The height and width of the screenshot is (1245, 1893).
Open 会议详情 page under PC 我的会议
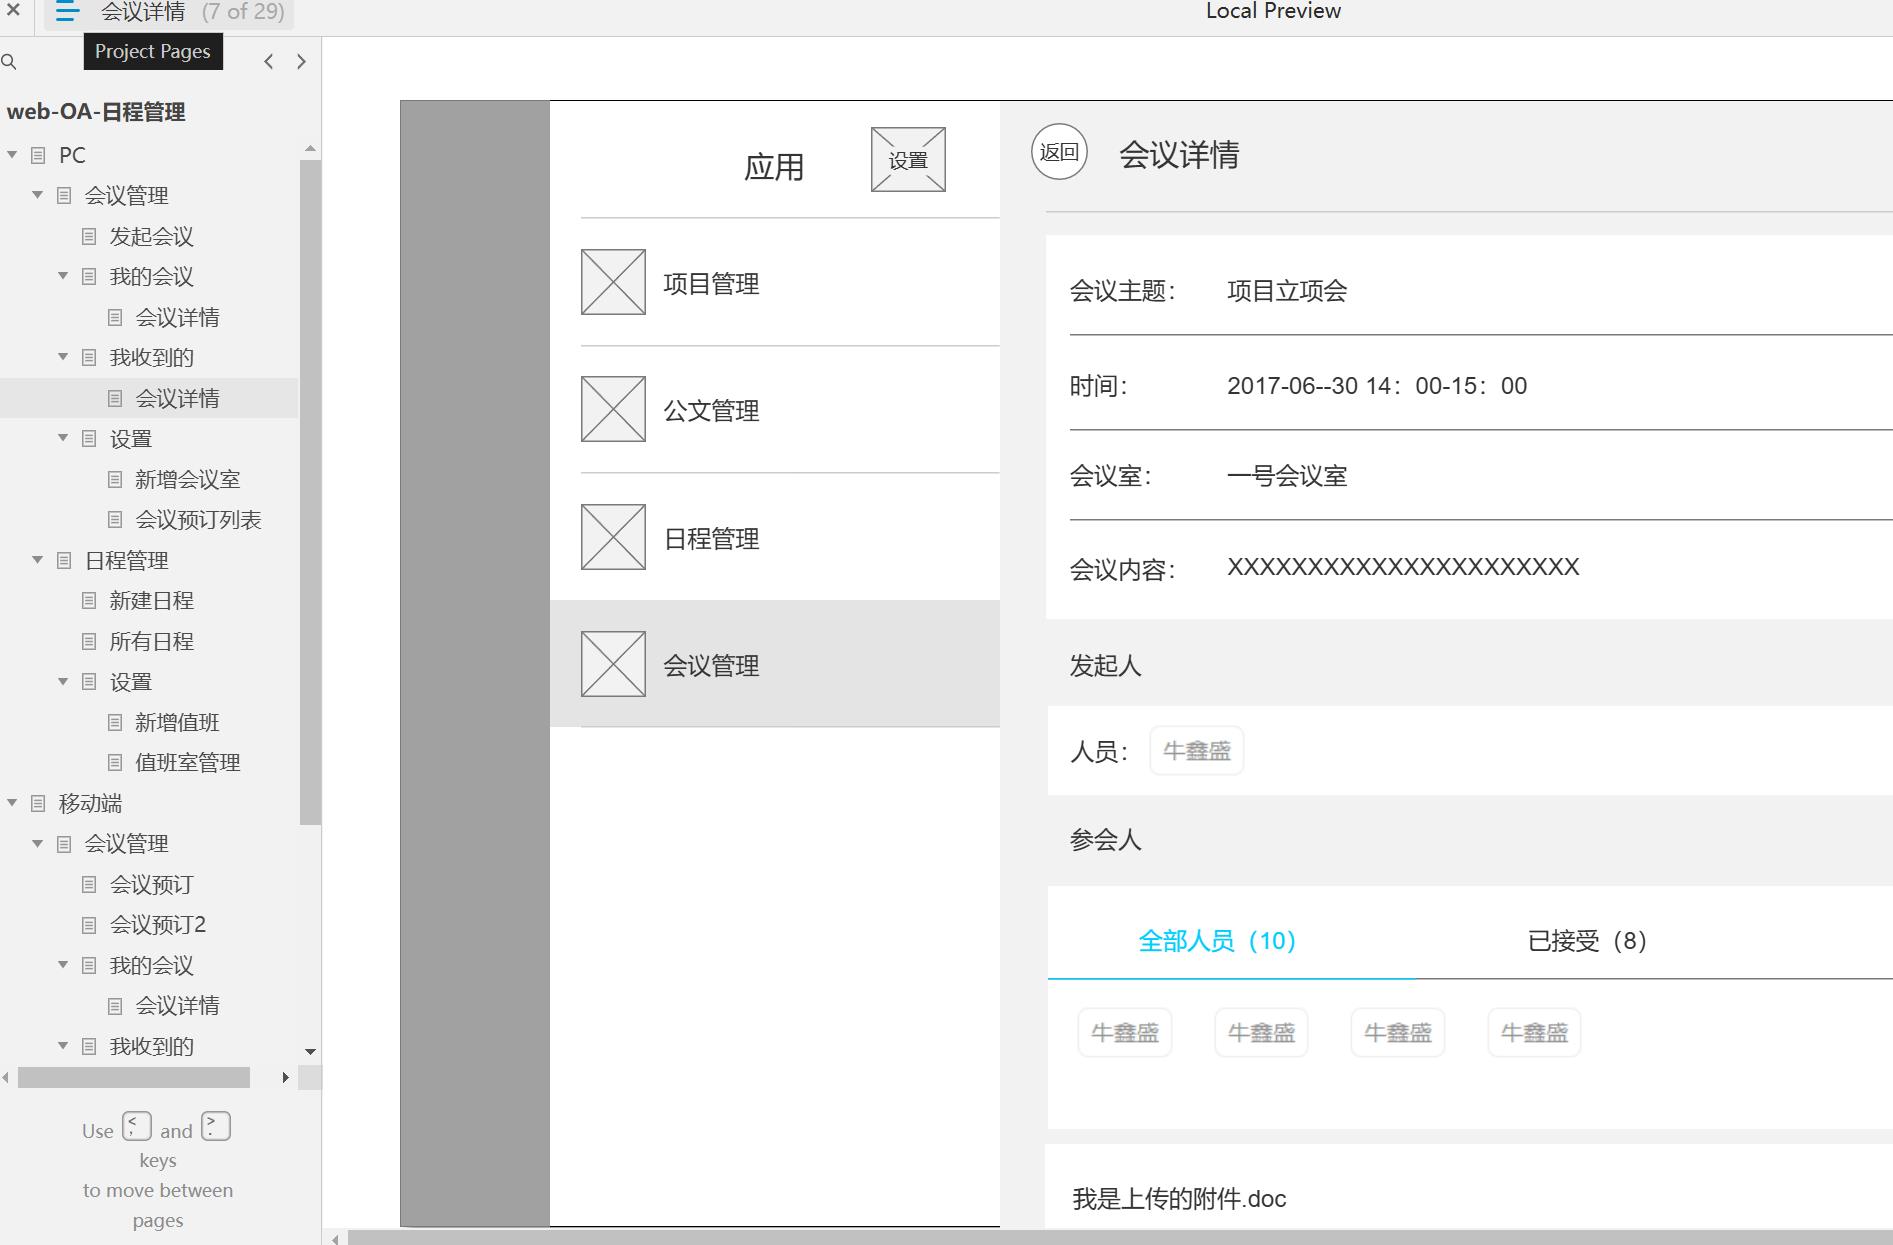pyautogui.click(x=177, y=317)
